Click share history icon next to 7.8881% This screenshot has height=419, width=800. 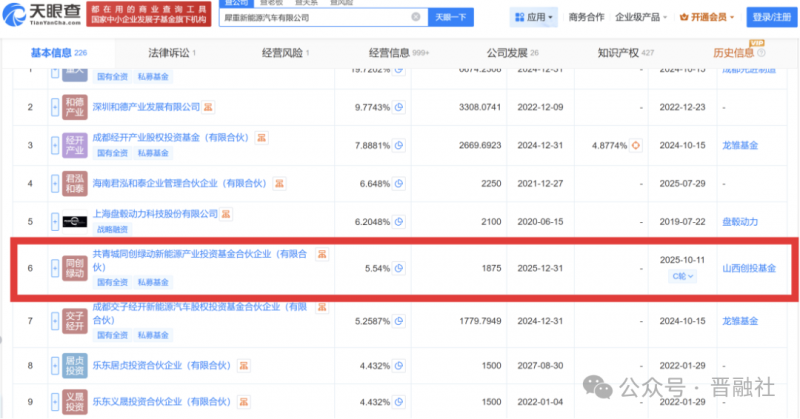click(x=399, y=145)
